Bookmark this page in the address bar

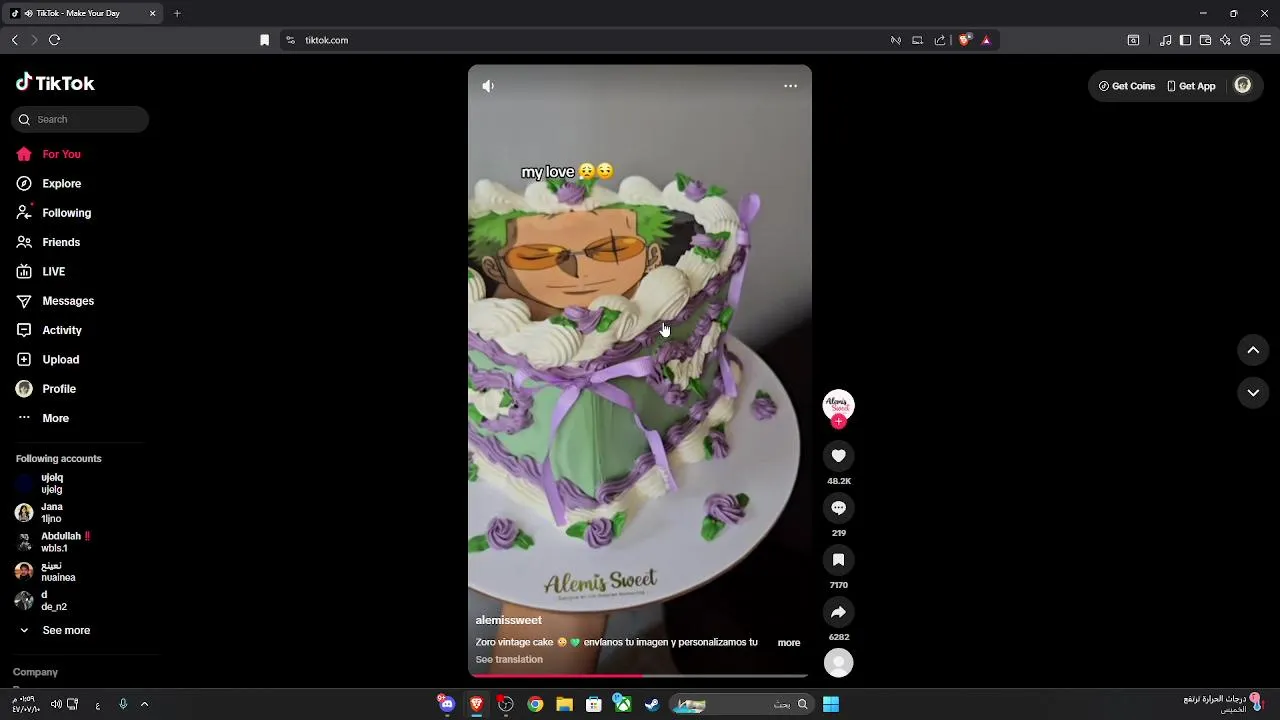pos(264,40)
